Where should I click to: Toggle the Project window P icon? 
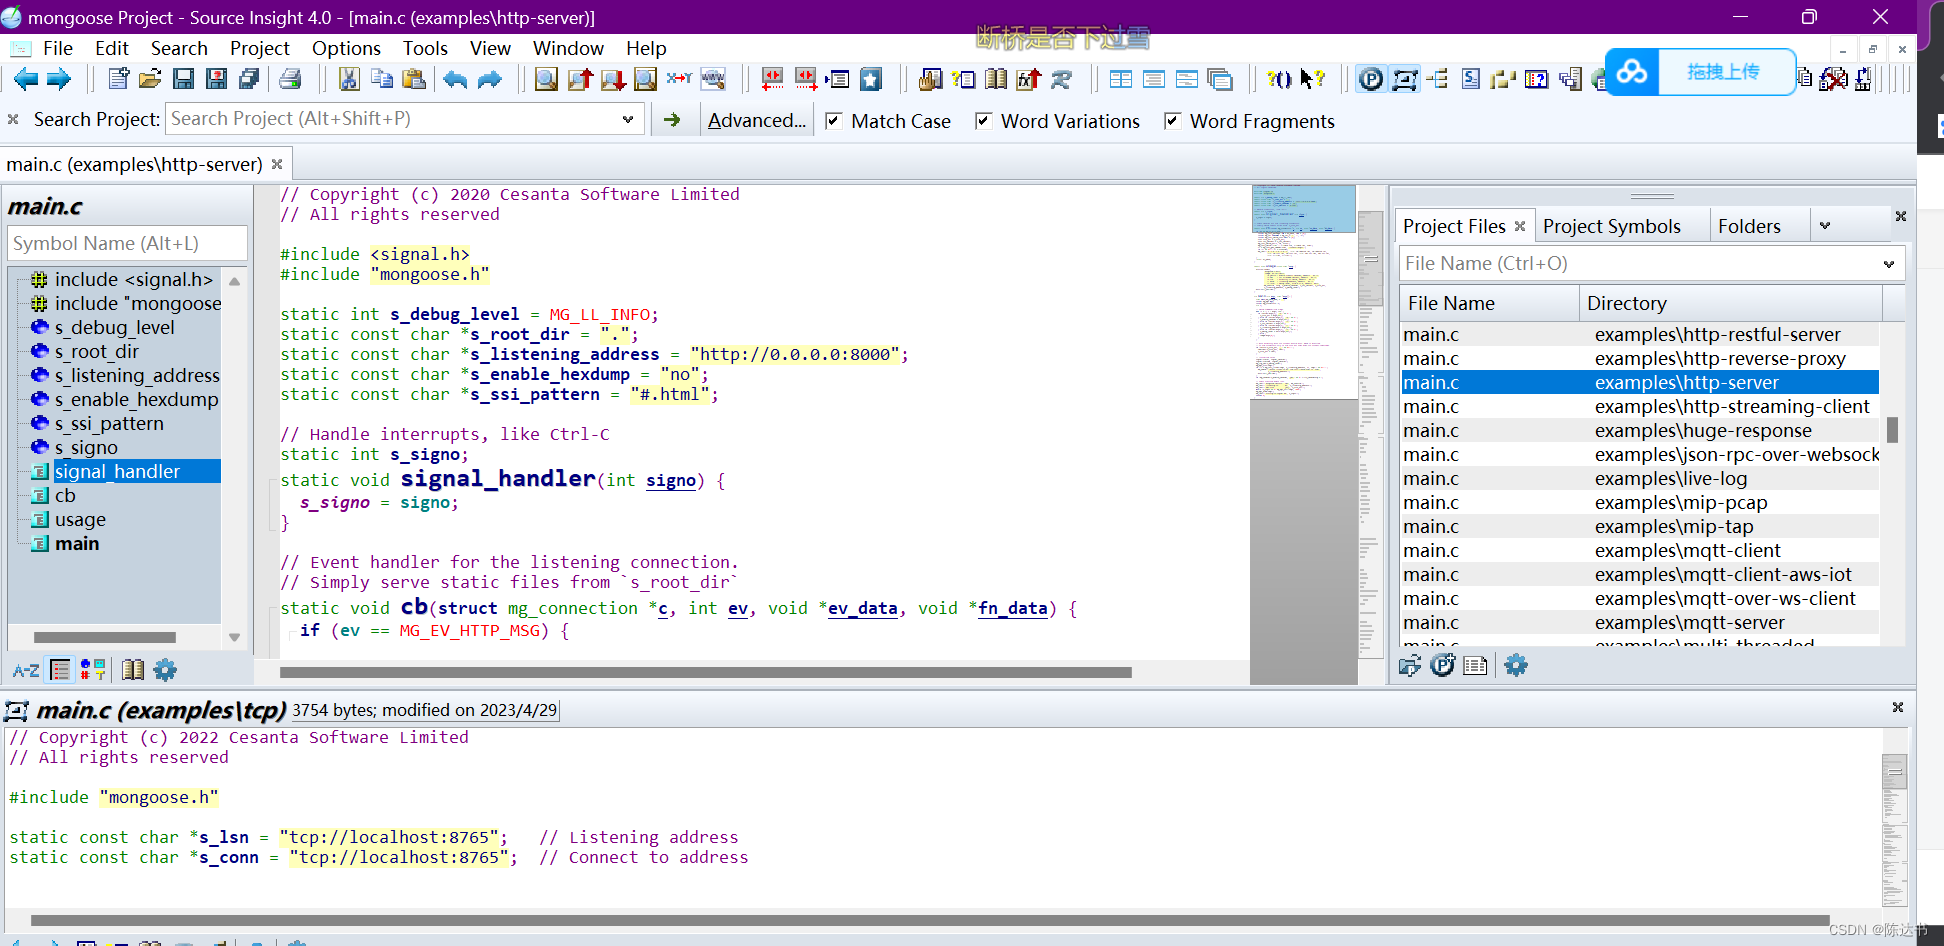(1371, 79)
